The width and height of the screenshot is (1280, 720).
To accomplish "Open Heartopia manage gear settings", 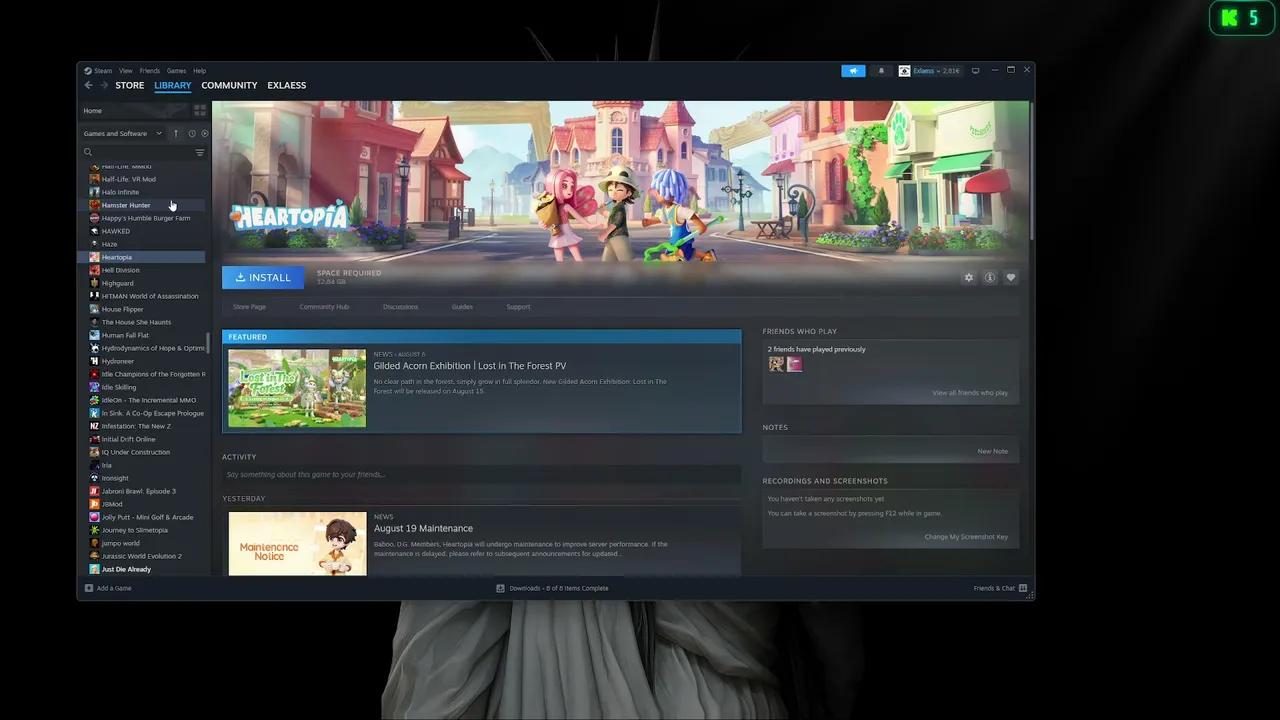I will (968, 277).
